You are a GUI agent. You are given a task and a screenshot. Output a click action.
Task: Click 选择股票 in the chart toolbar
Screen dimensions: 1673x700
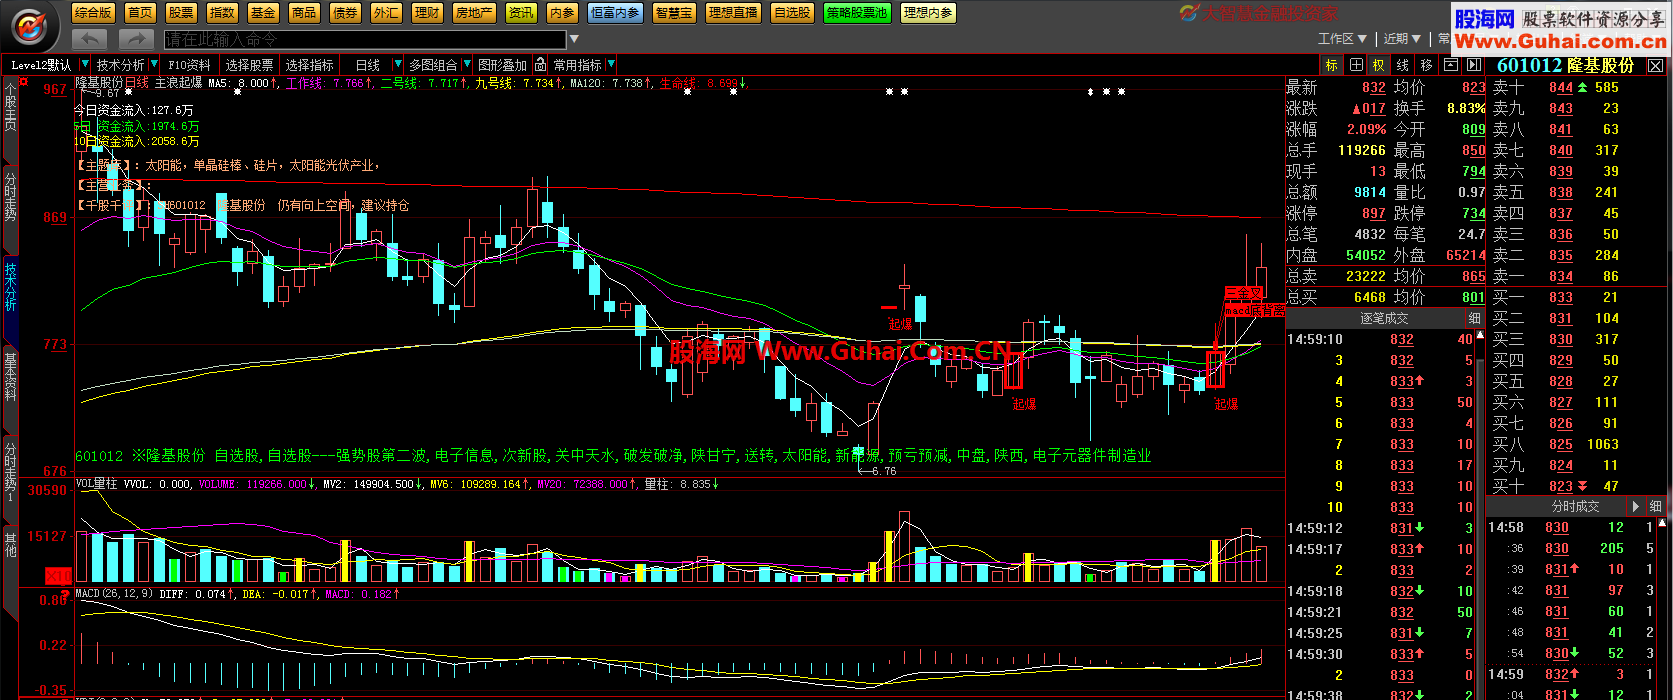tap(249, 65)
